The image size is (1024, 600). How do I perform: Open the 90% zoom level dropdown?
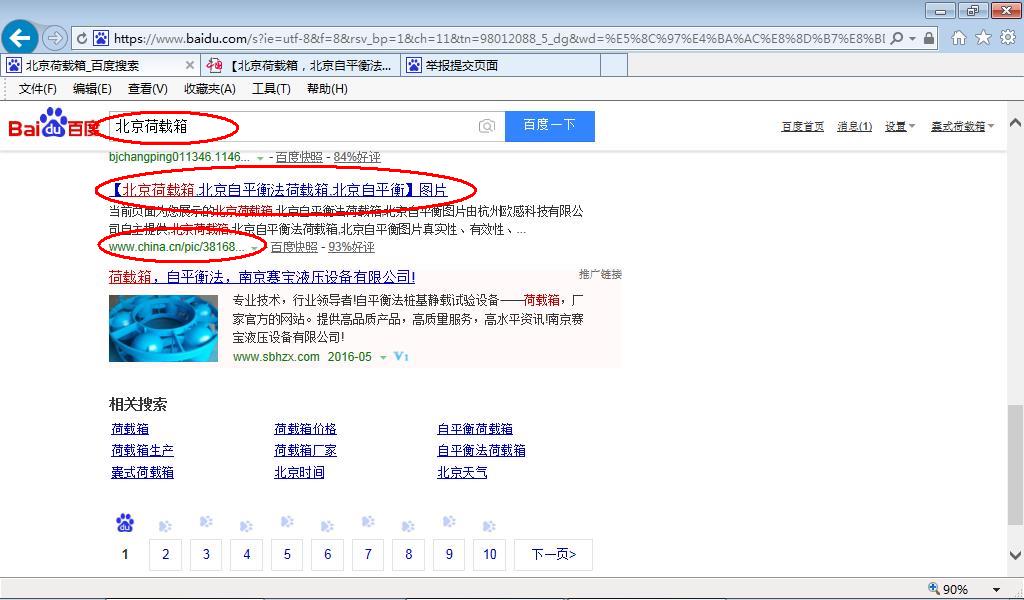[x=996, y=590]
